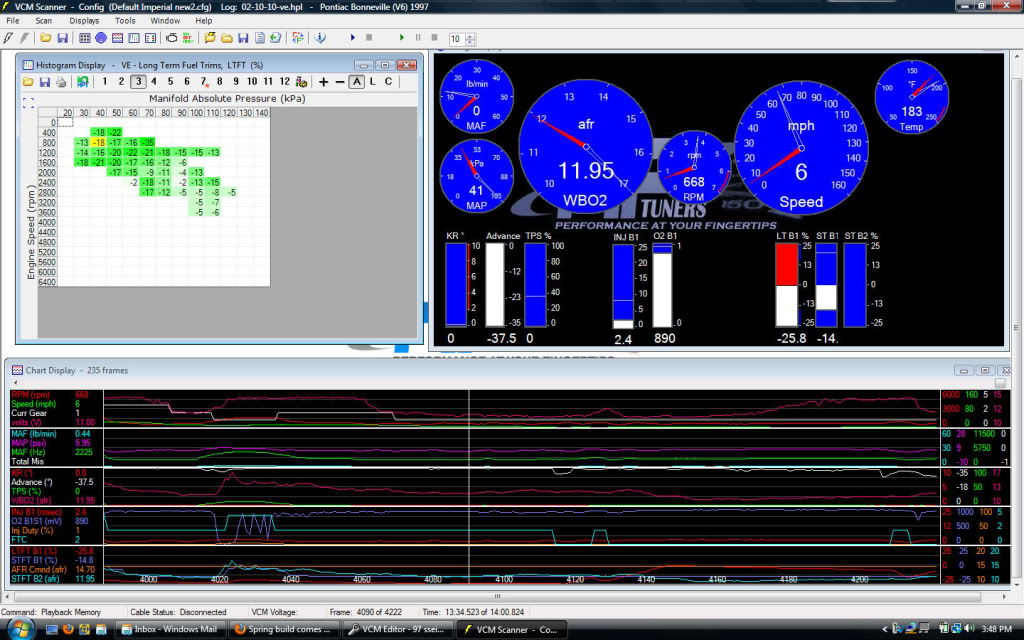This screenshot has width=1024, height=640.
Task: Click the VCM Scanner taskbar button
Action: point(512,630)
